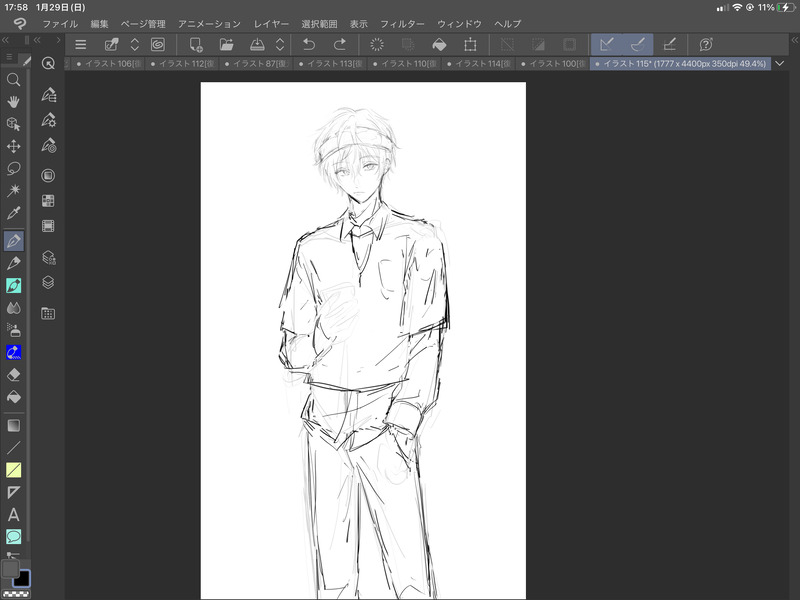Expand the save options up-down arrows
Screen dimensions: 800x600
pos(280,44)
